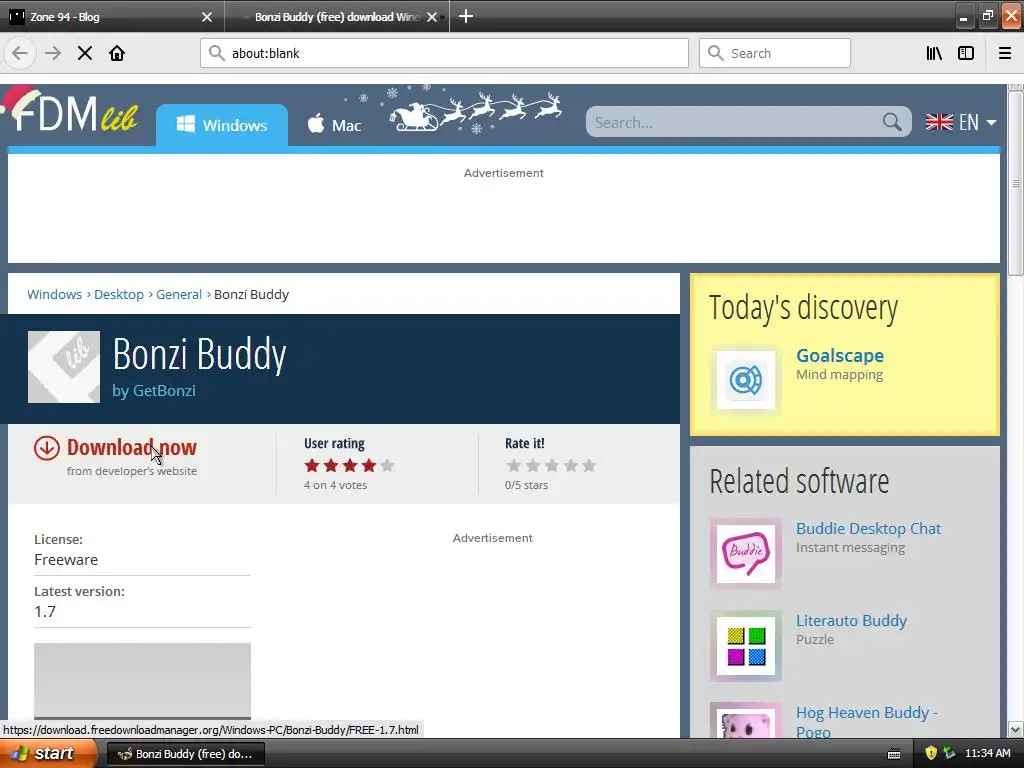Image resolution: width=1024 pixels, height=768 pixels.
Task: Open the Firefox Library icon
Action: coord(934,53)
